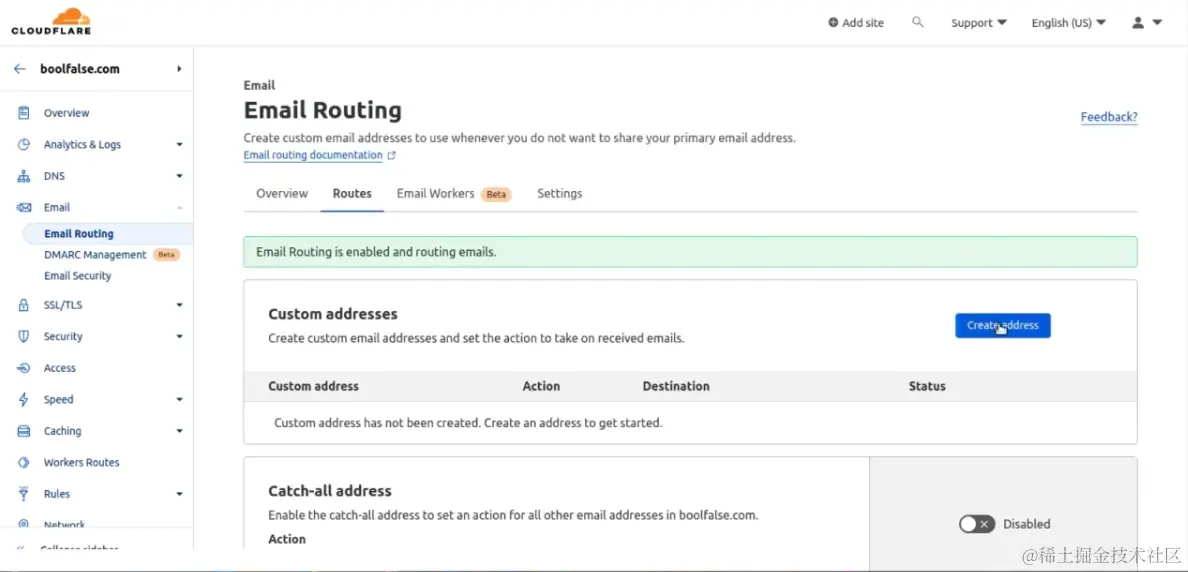This screenshot has width=1188, height=572.
Task: Click the Custom addresses heading
Action: point(333,314)
